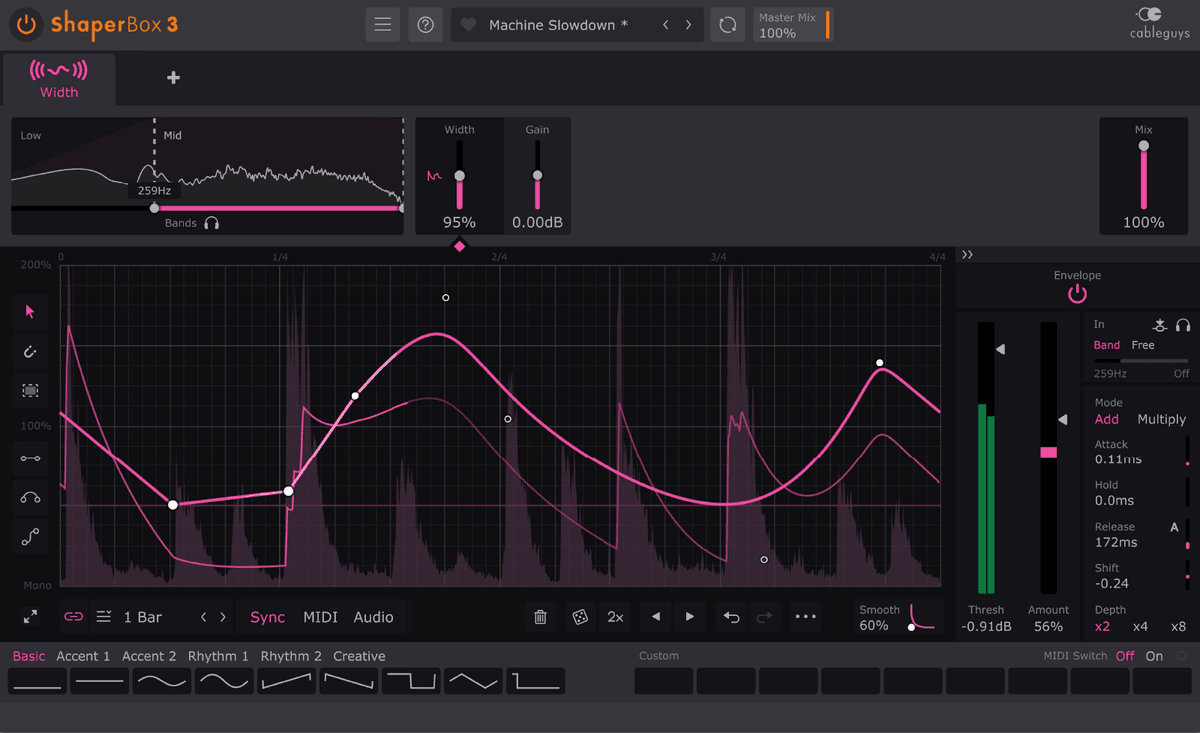Select the square wave shape preset
Screen dimensions: 1200x733
[x=410, y=680]
